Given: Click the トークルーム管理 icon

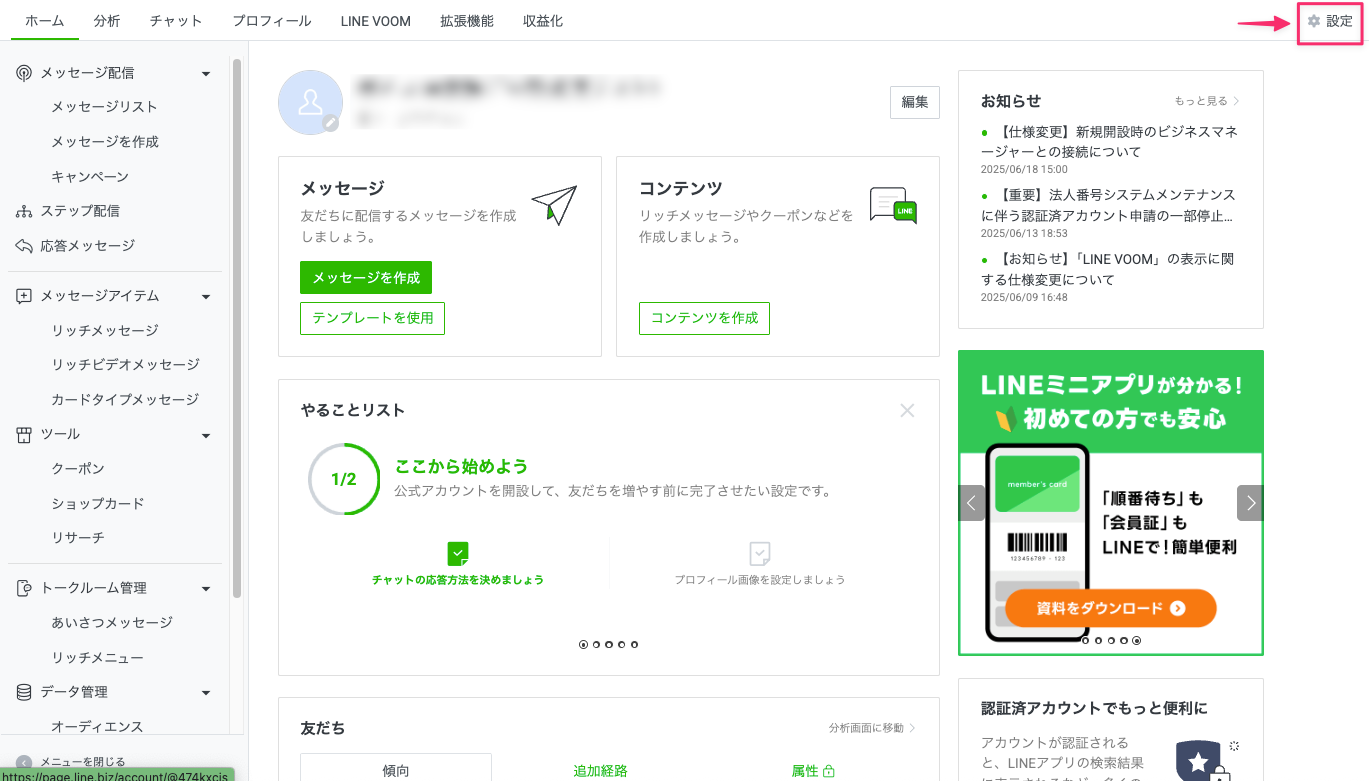Looking at the screenshot, I should click(x=25, y=588).
